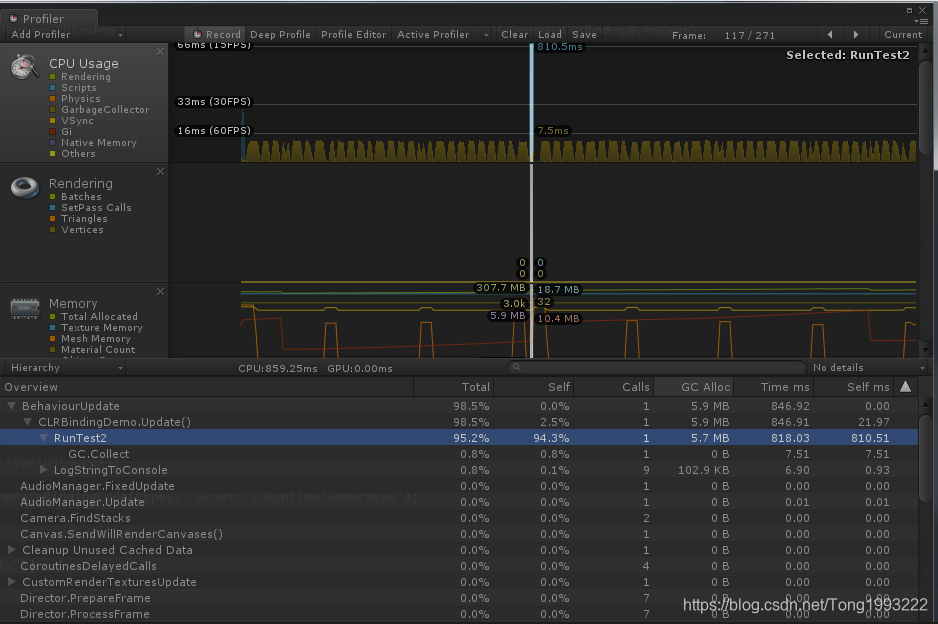
Task: Sort by Self column header
Action: (x=534, y=387)
